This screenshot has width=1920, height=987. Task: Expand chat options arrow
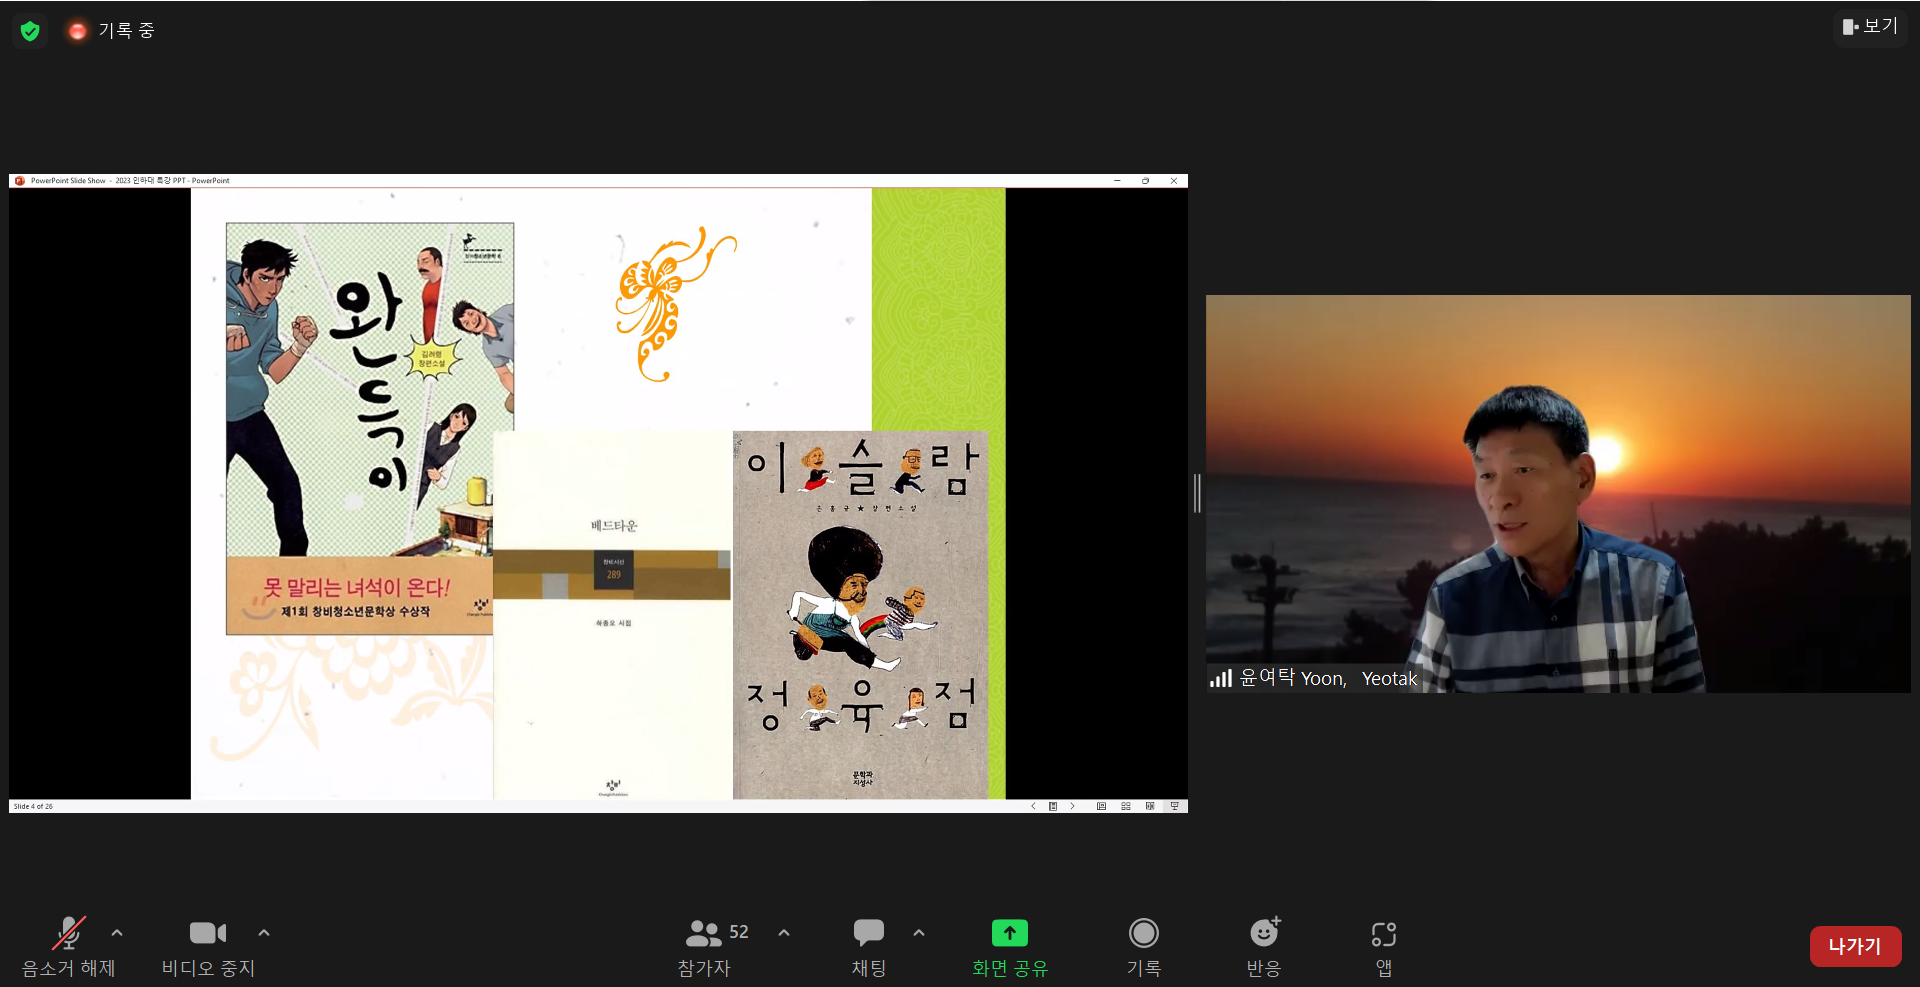click(919, 933)
